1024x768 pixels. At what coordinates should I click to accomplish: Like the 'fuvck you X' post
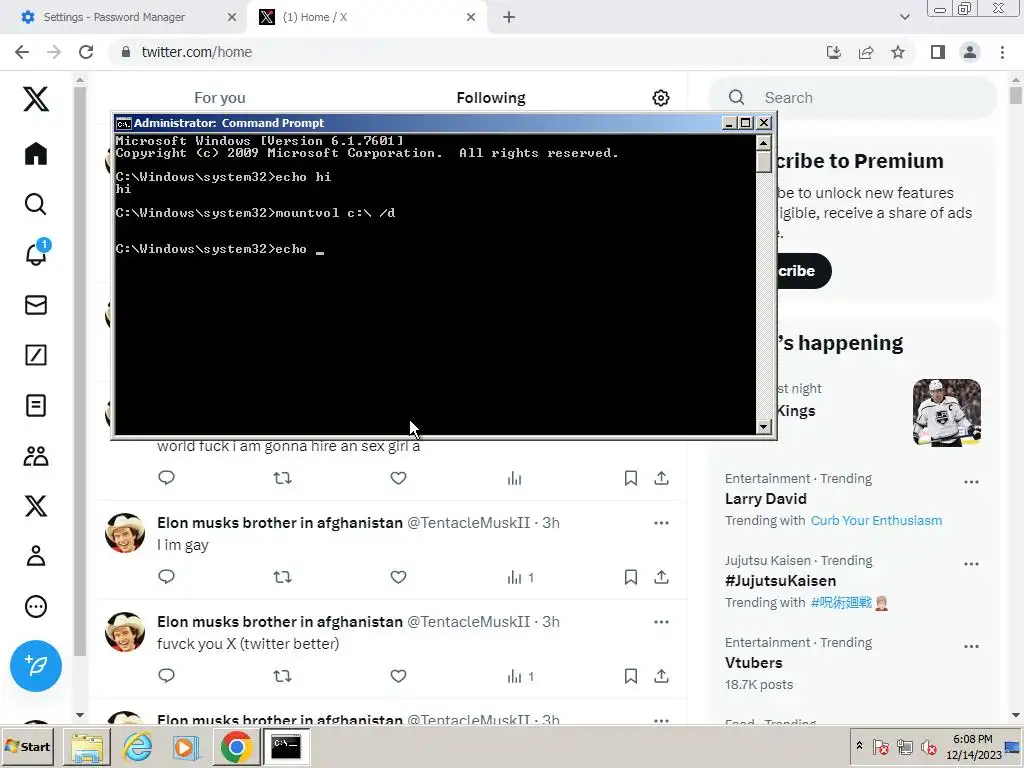(x=398, y=676)
